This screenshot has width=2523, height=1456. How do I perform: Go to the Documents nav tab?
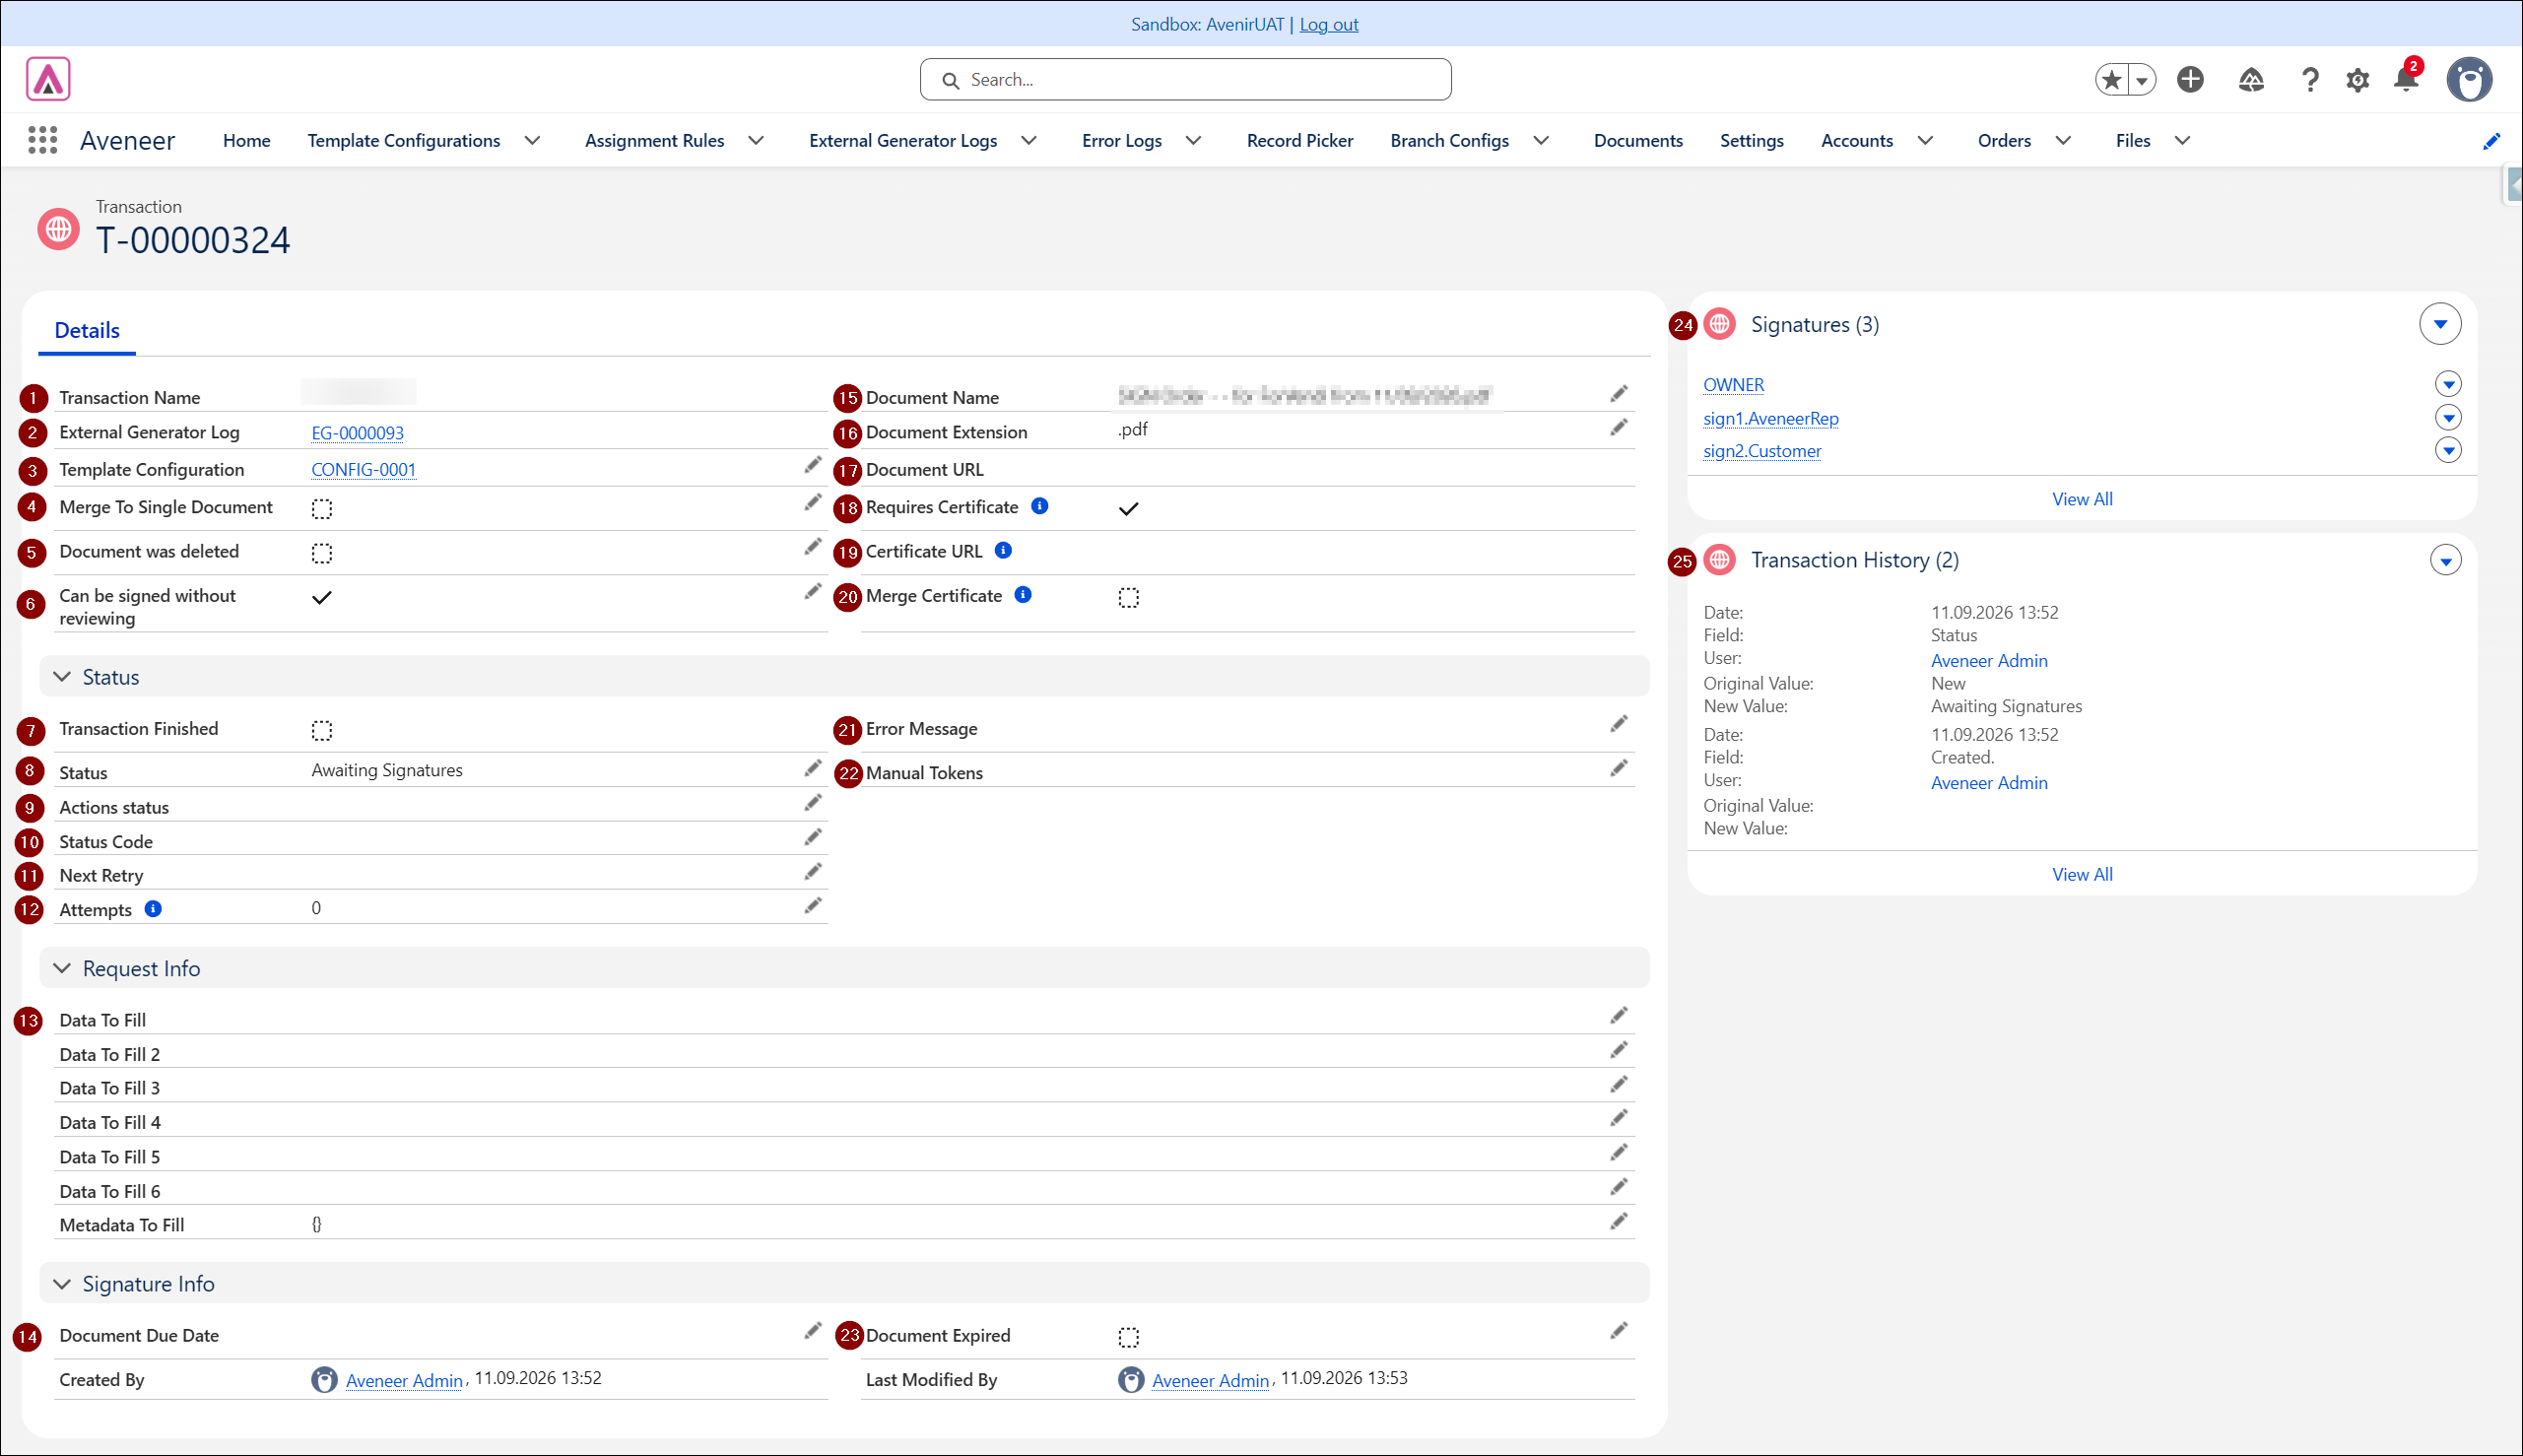coord(1638,141)
